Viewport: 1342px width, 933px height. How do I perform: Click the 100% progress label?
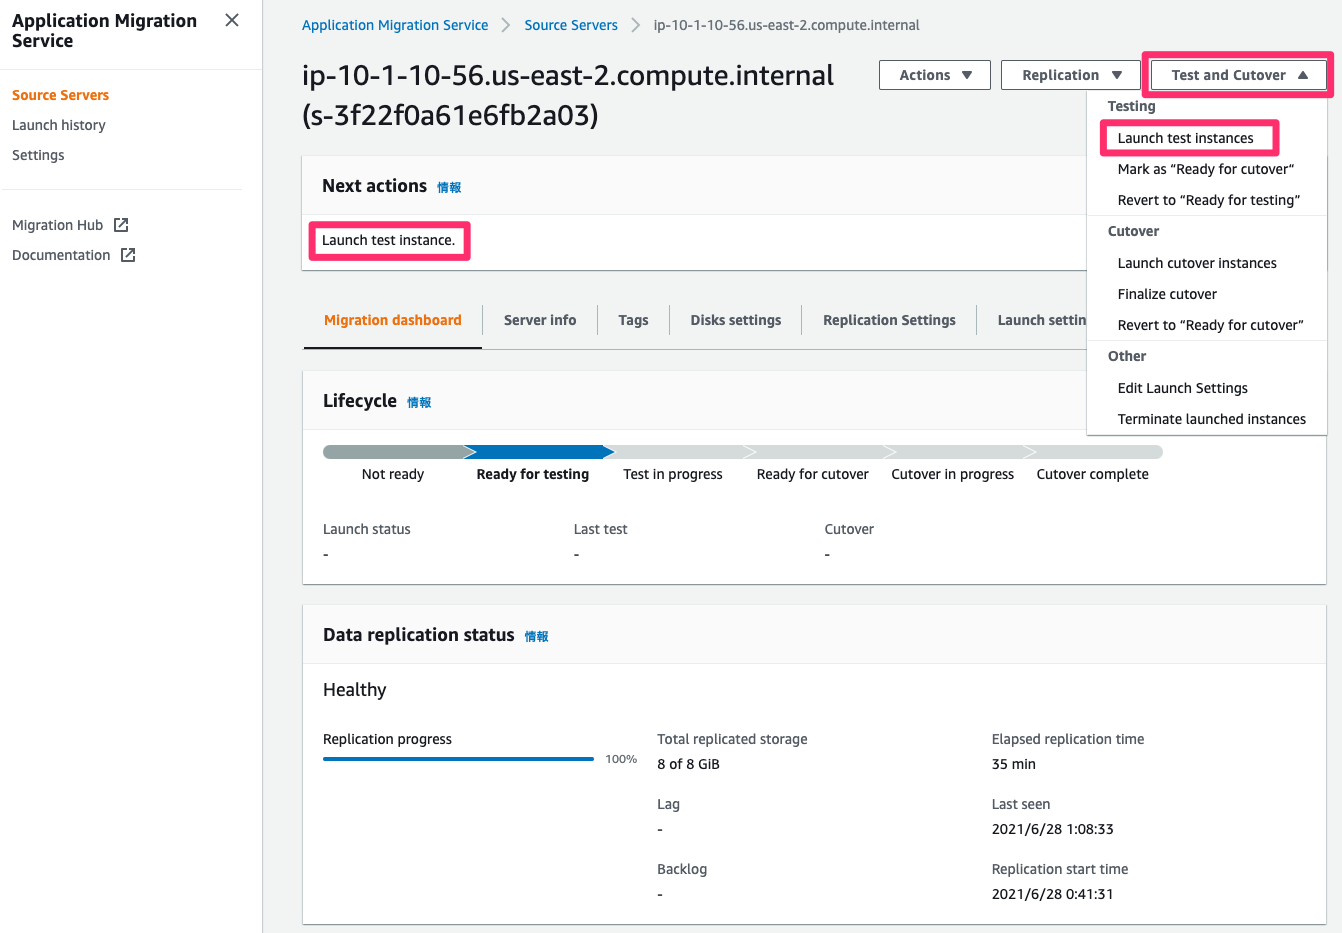tap(621, 759)
